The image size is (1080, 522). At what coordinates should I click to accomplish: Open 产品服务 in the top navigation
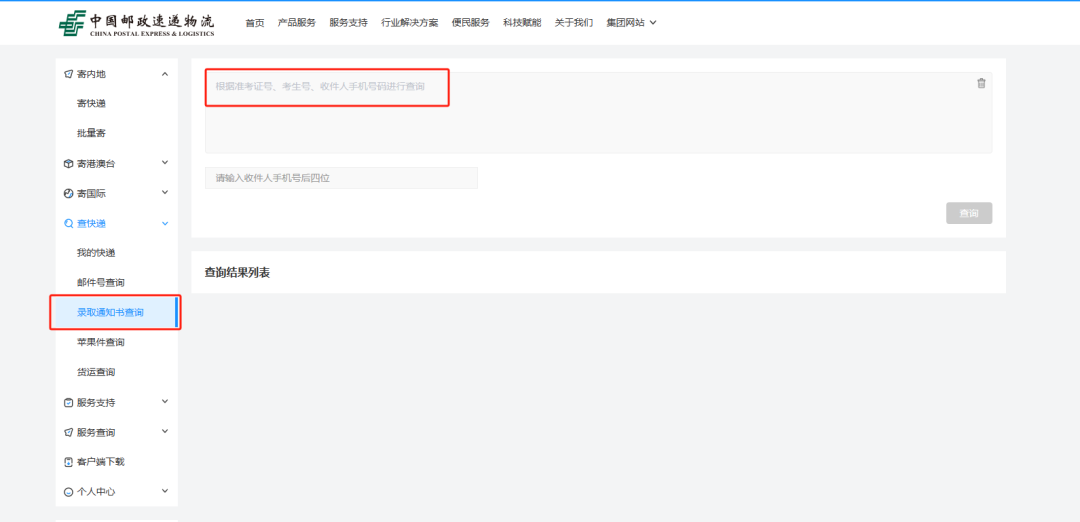[x=297, y=23]
